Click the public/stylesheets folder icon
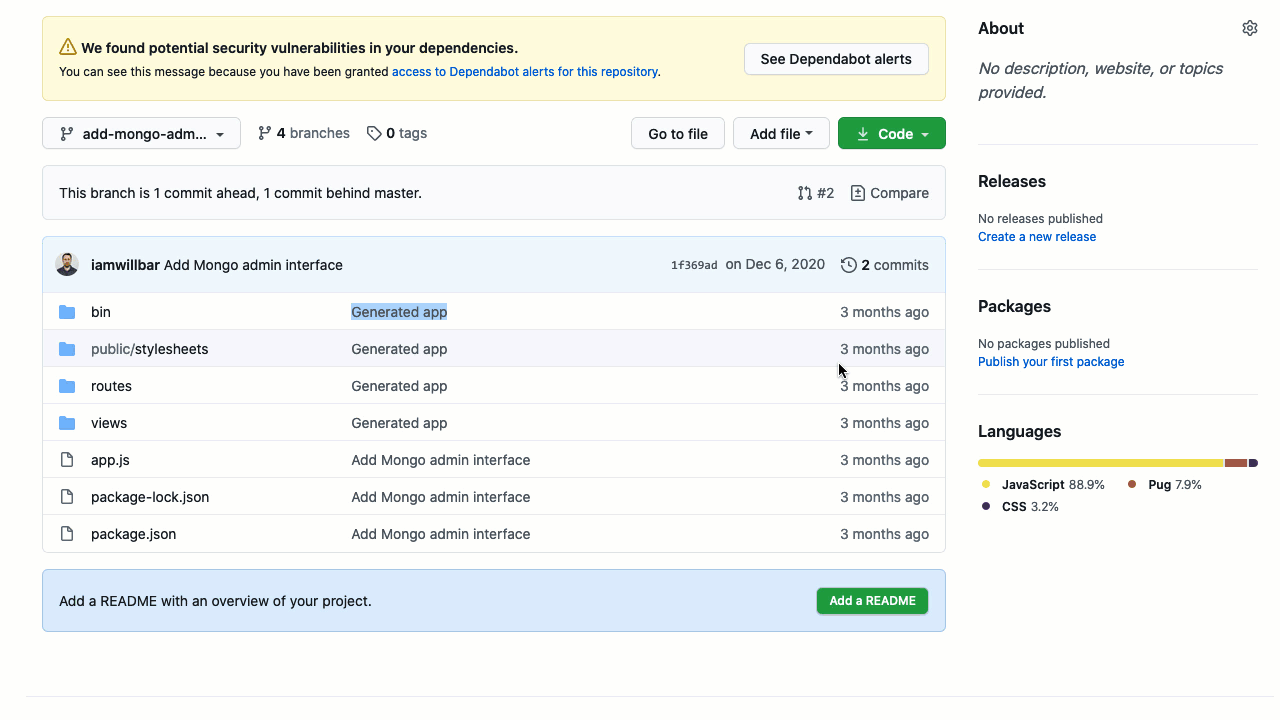The image size is (1280, 720). click(67, 349)
